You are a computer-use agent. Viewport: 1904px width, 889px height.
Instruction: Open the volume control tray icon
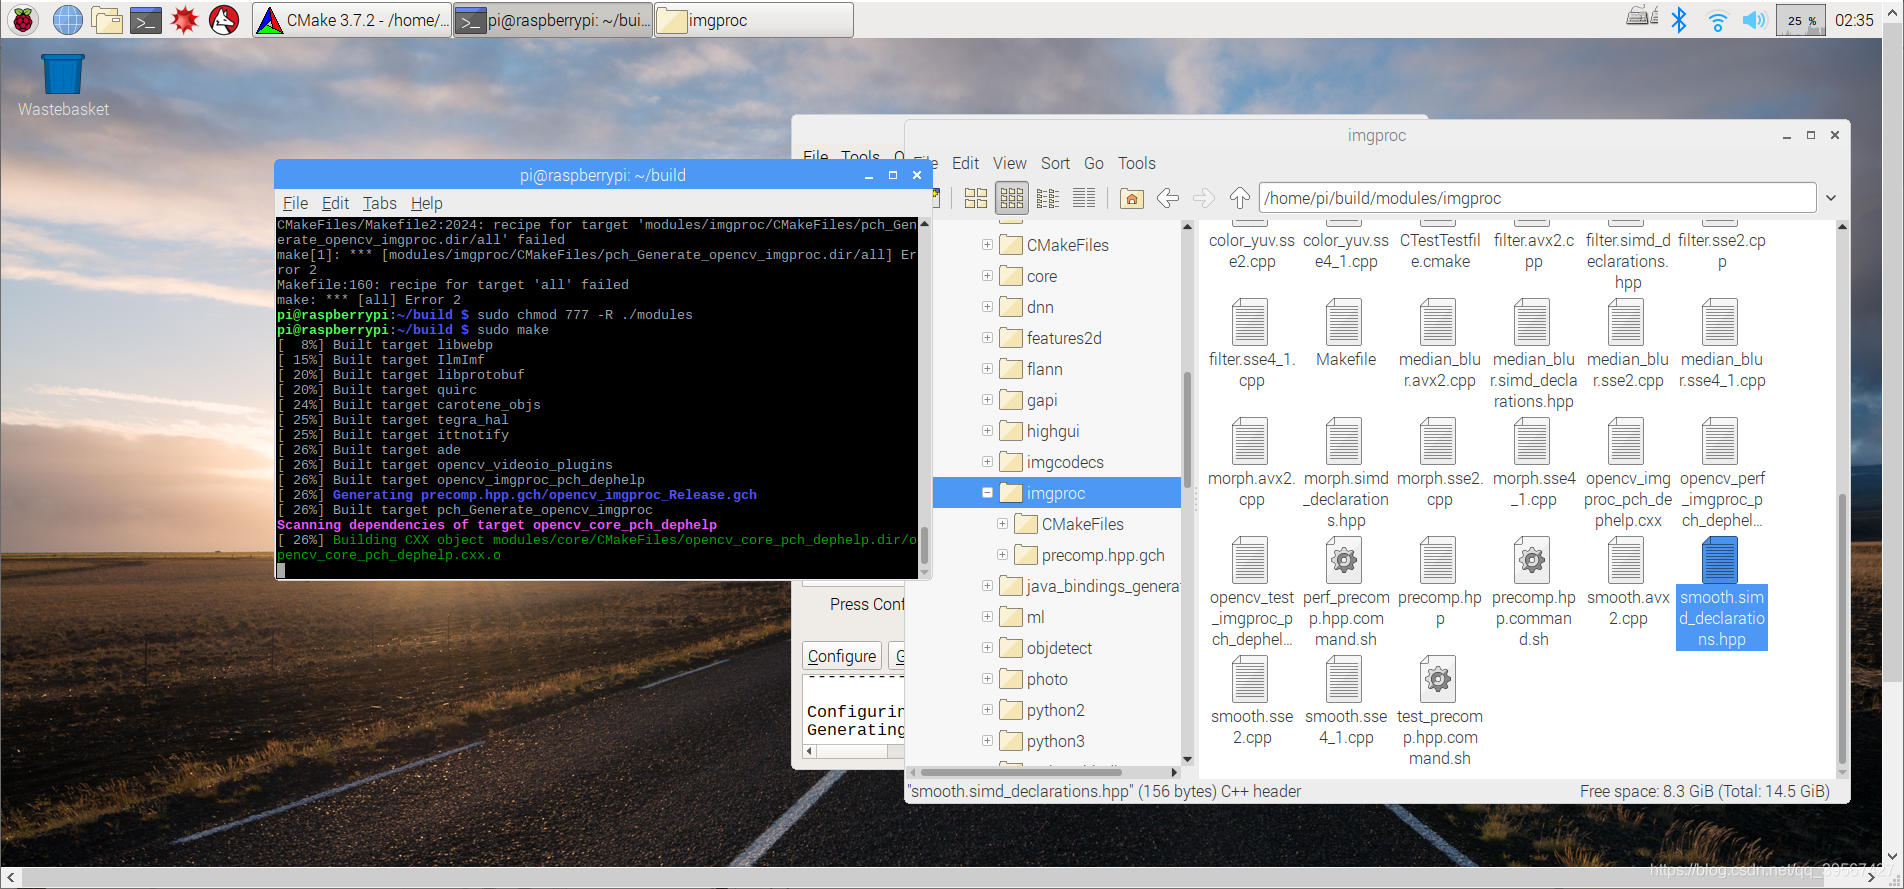pos(1754,20)
